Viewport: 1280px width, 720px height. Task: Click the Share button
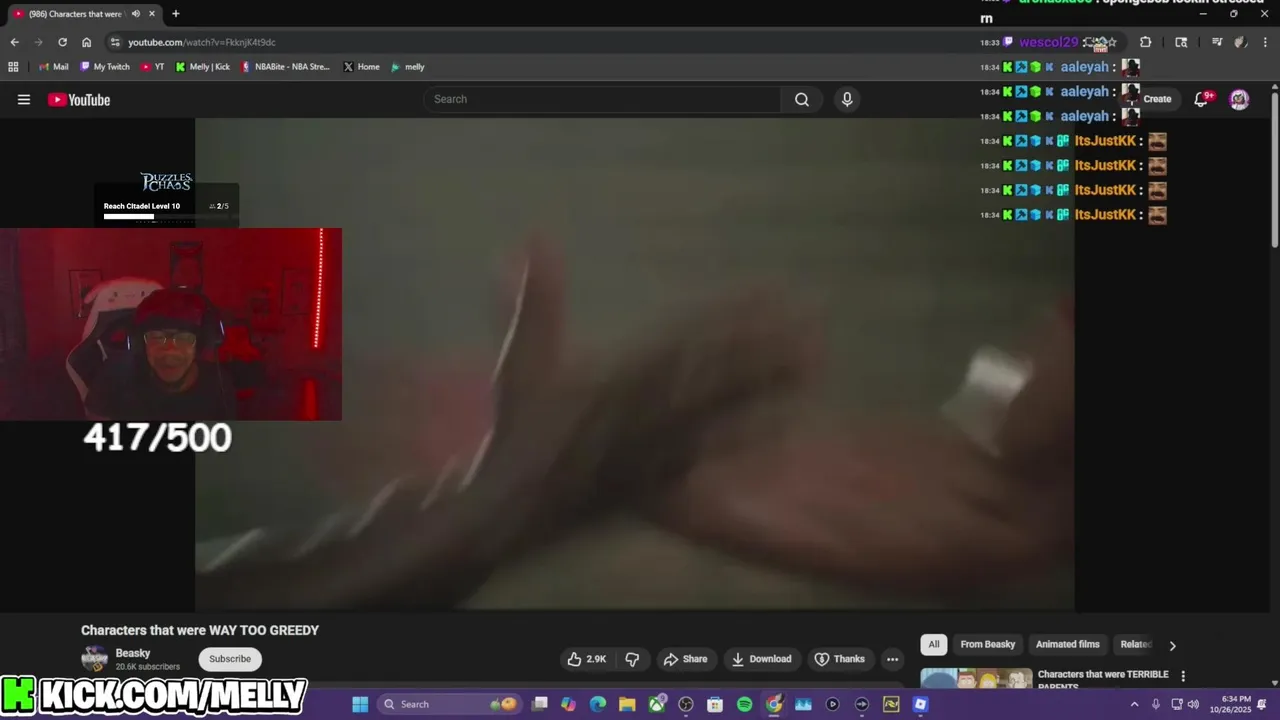click(685, 659)
